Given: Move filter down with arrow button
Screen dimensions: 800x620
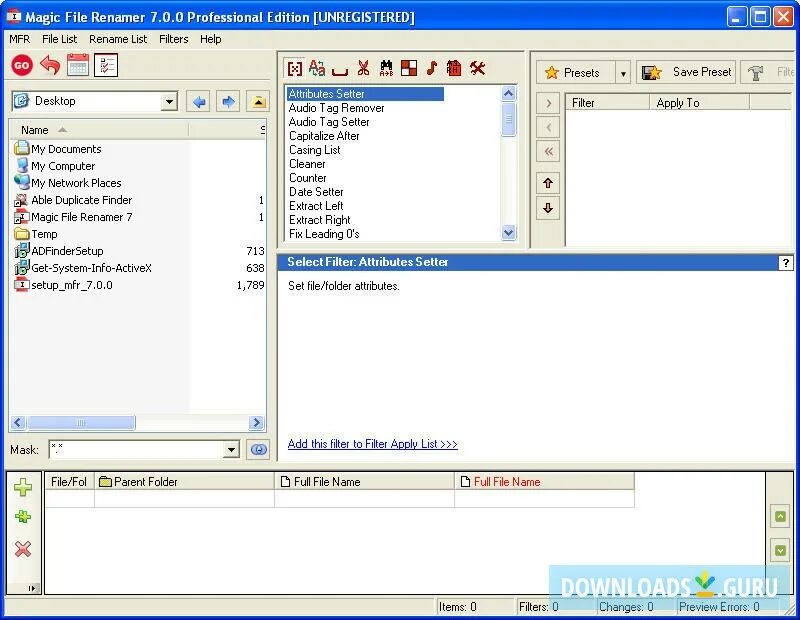Looking at the screenshot, I should pyautogui.click(x=548, y=208).
